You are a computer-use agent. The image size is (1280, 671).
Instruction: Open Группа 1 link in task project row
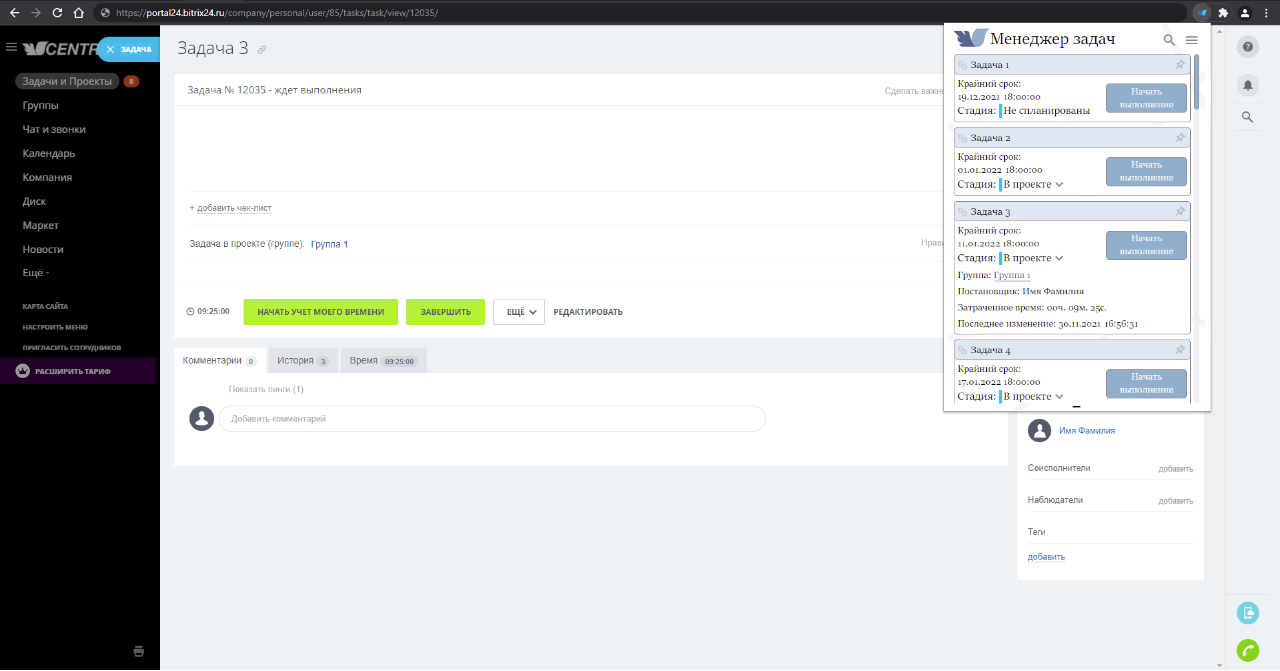coord(329,244)
